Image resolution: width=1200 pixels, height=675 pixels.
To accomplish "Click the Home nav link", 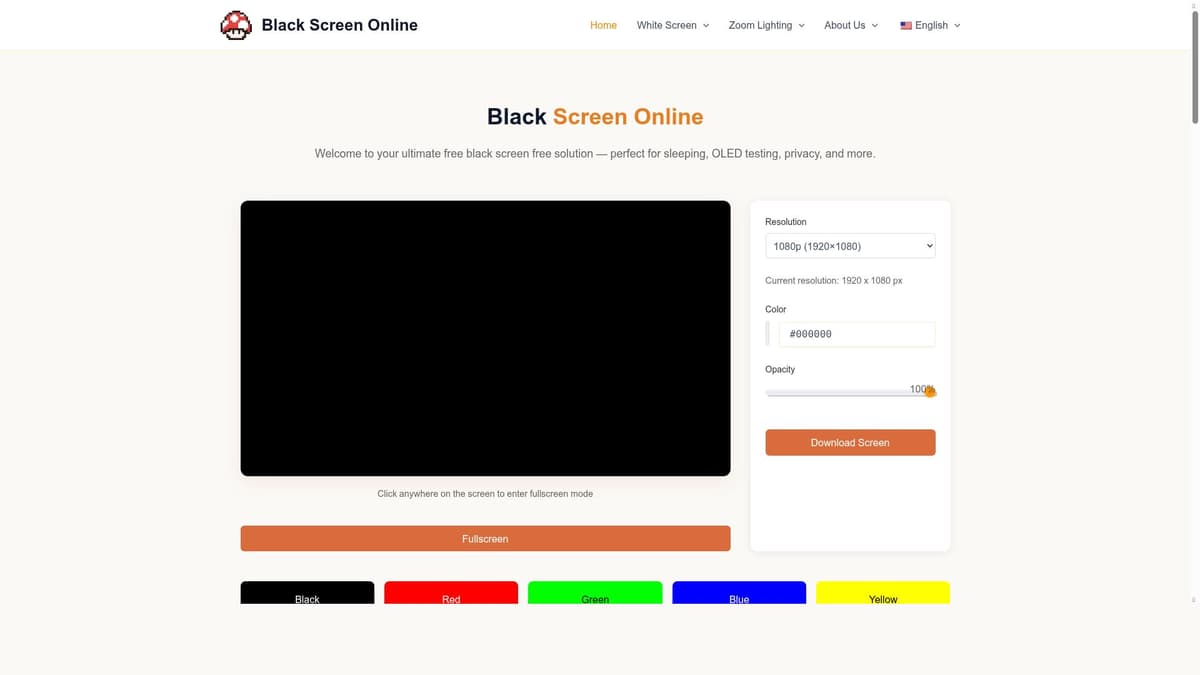I will (x=603, y=25).
